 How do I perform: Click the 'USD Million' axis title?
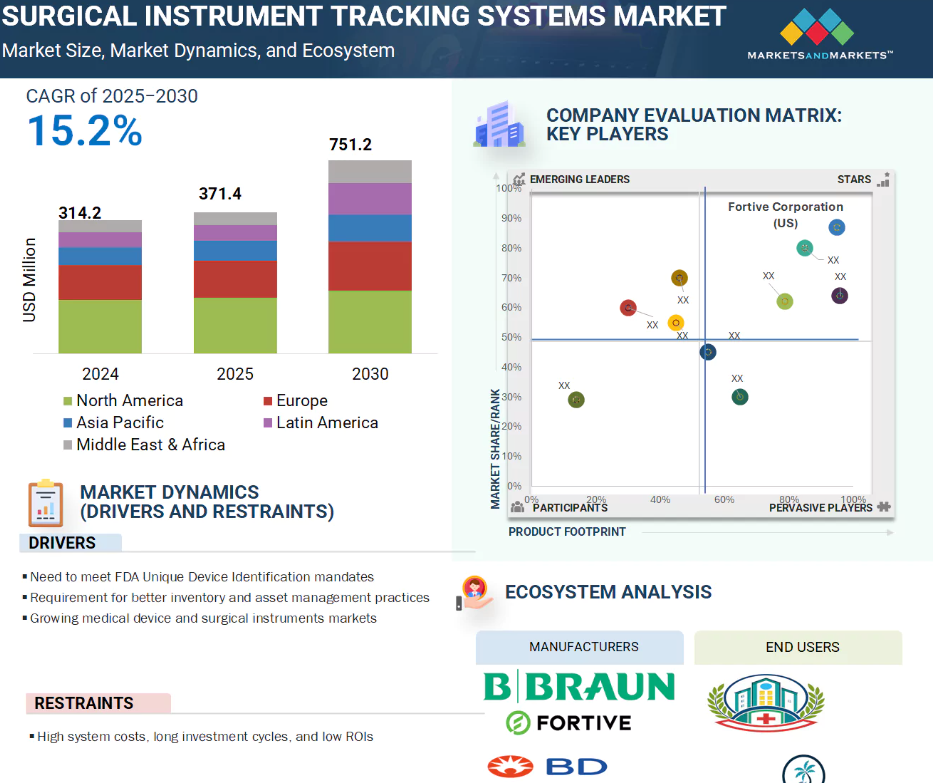point(29,280)
